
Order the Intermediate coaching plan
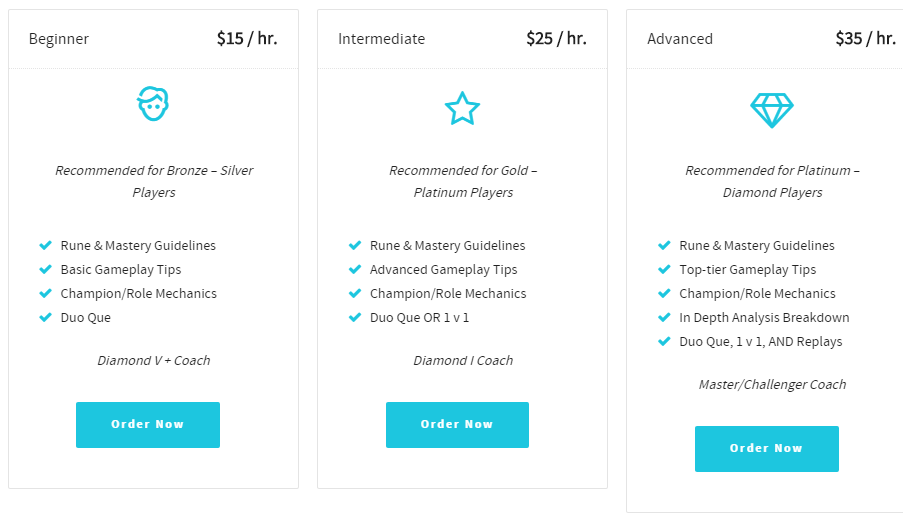click(457, 425)
